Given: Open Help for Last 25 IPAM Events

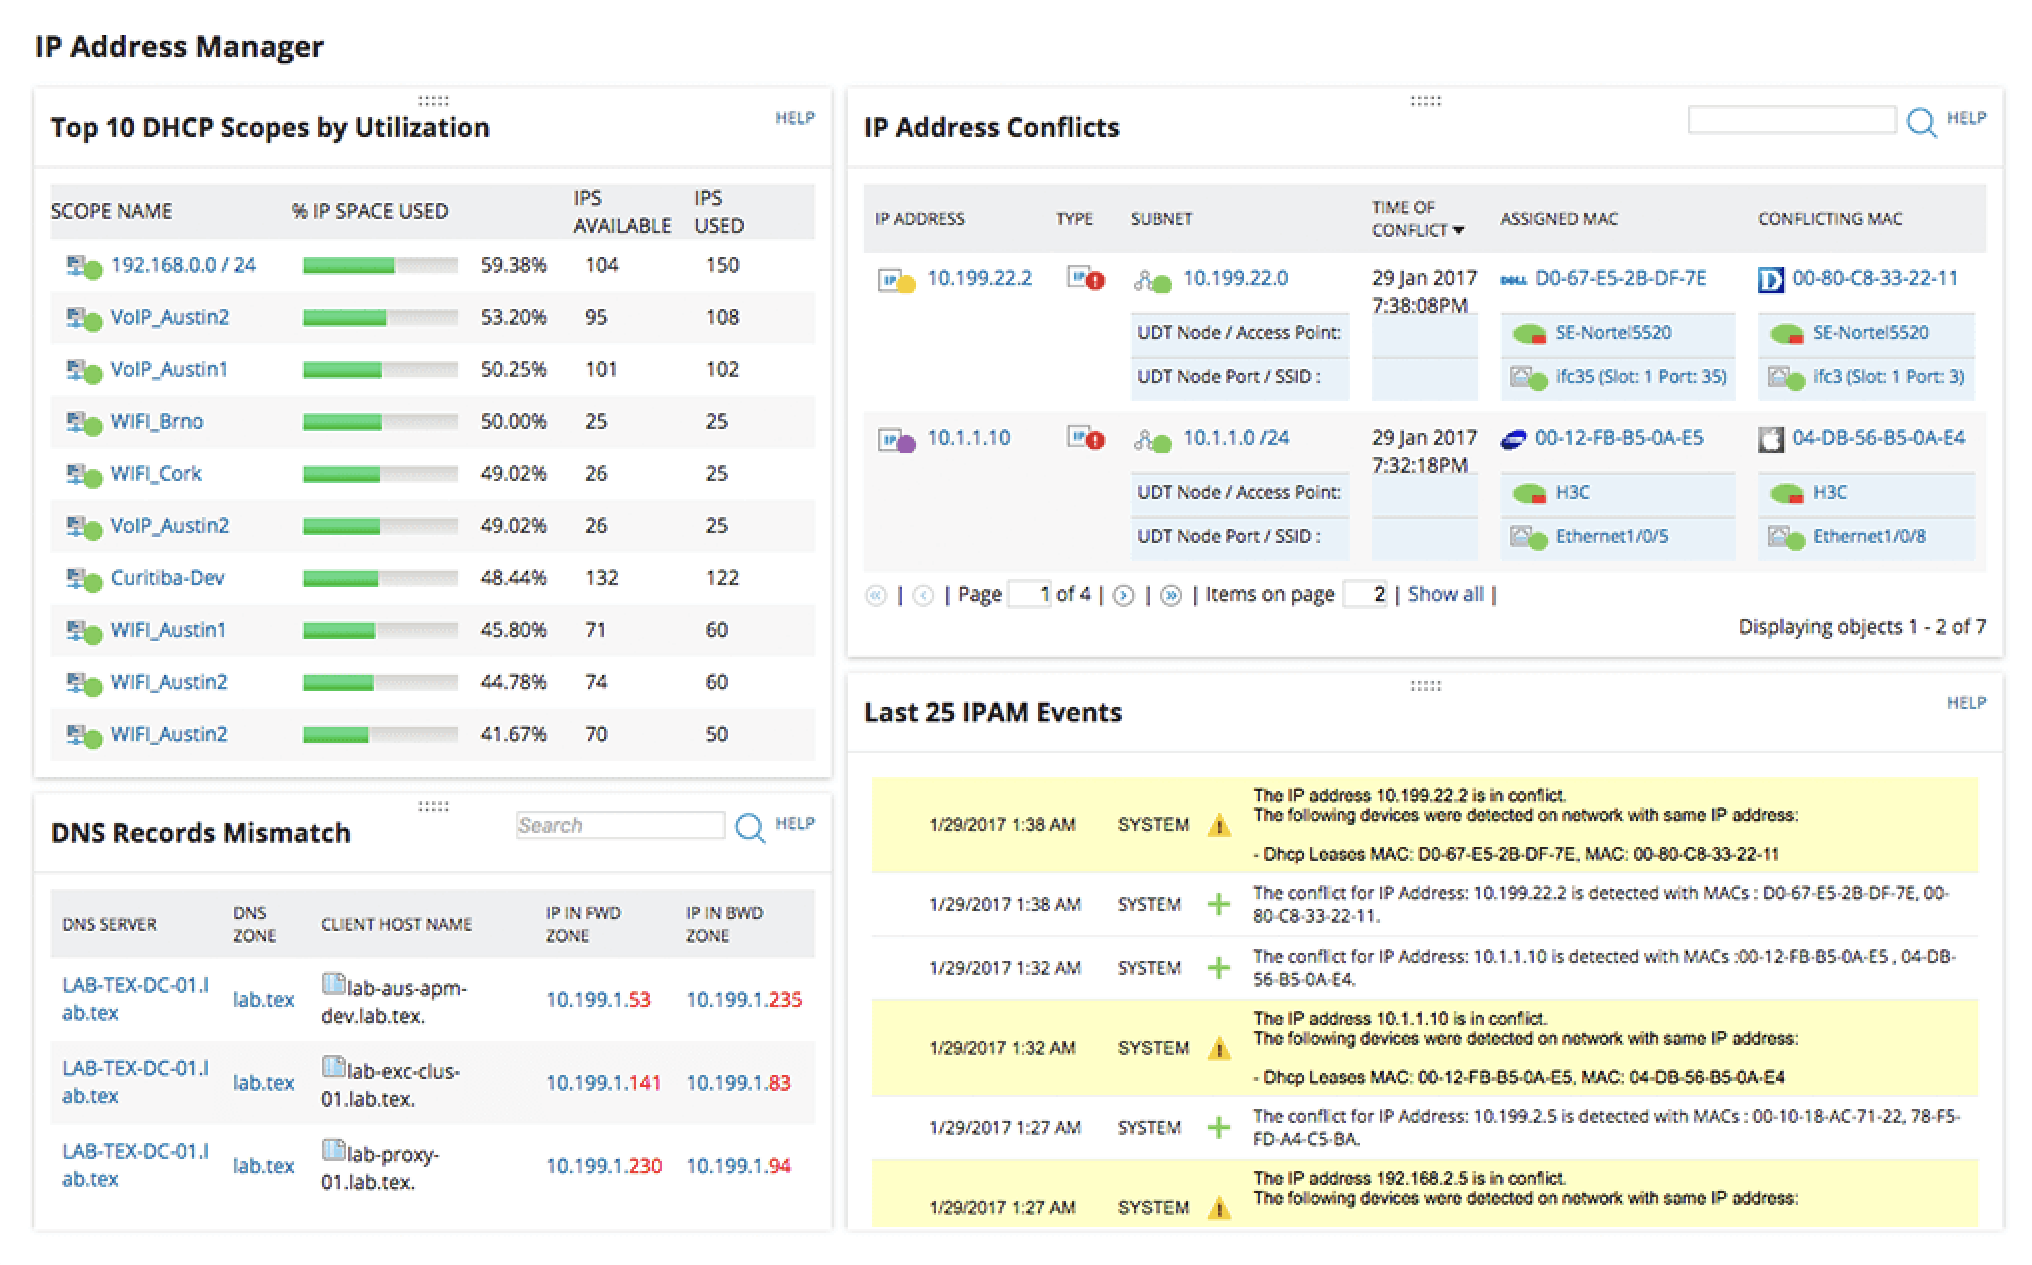Looking at the screenshot, I should [1967, 703].
